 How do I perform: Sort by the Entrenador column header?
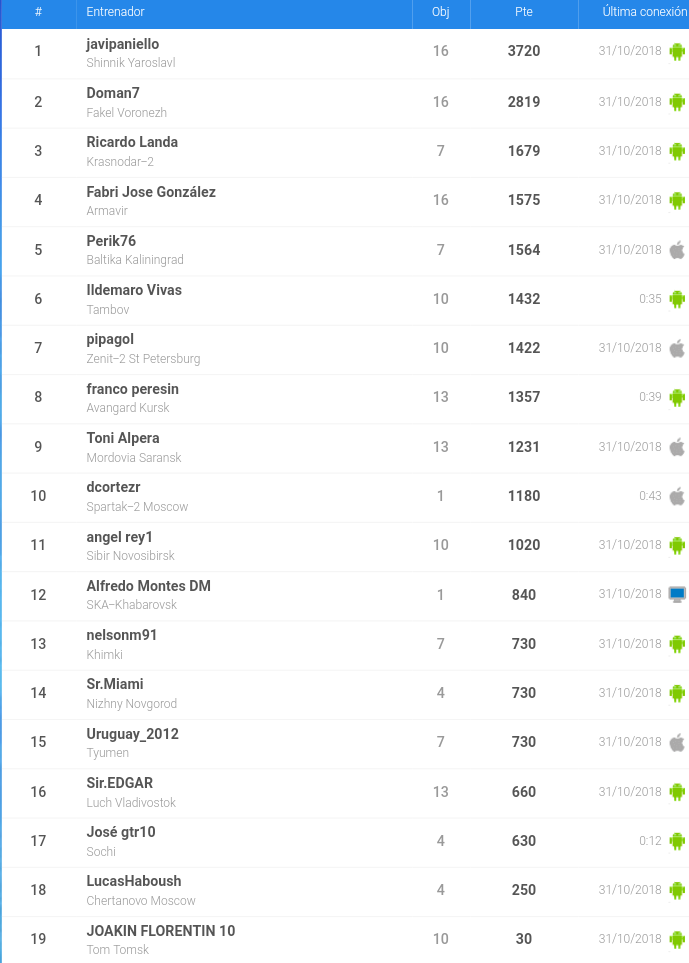115,12
